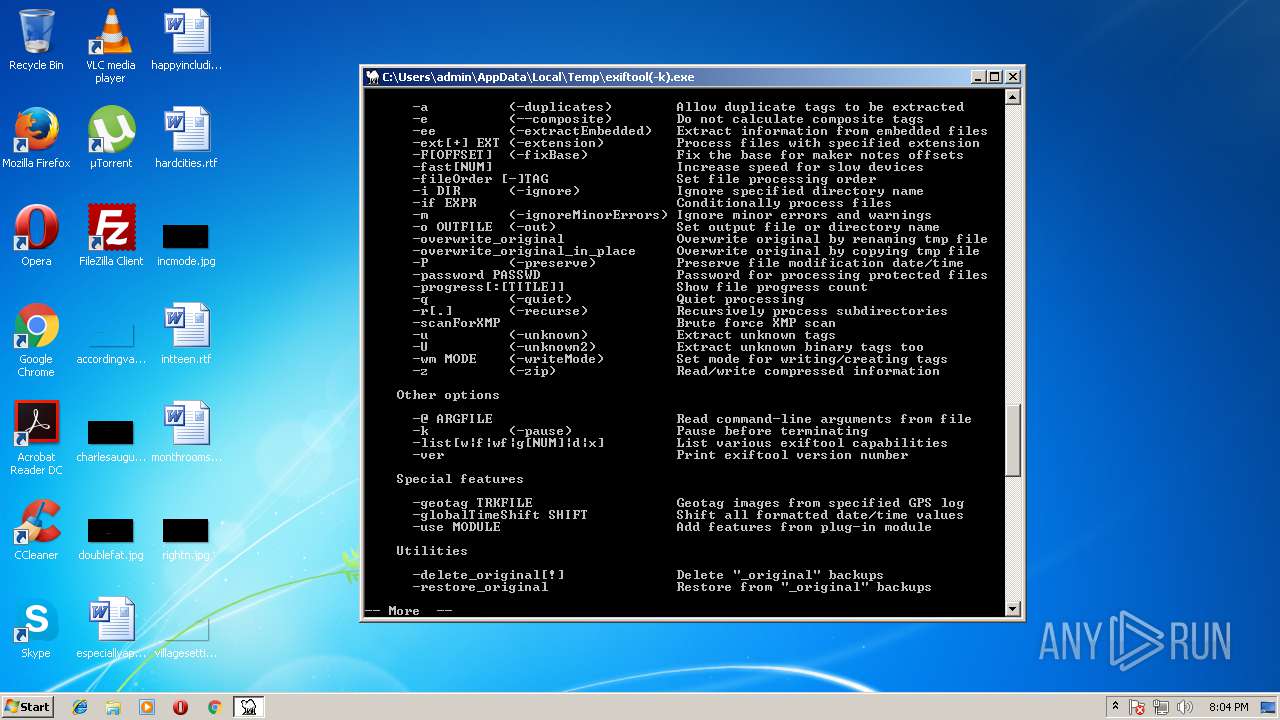Click the "-restore_original" option text
This screenshot has height=720, width=1280.
(480, 587)
